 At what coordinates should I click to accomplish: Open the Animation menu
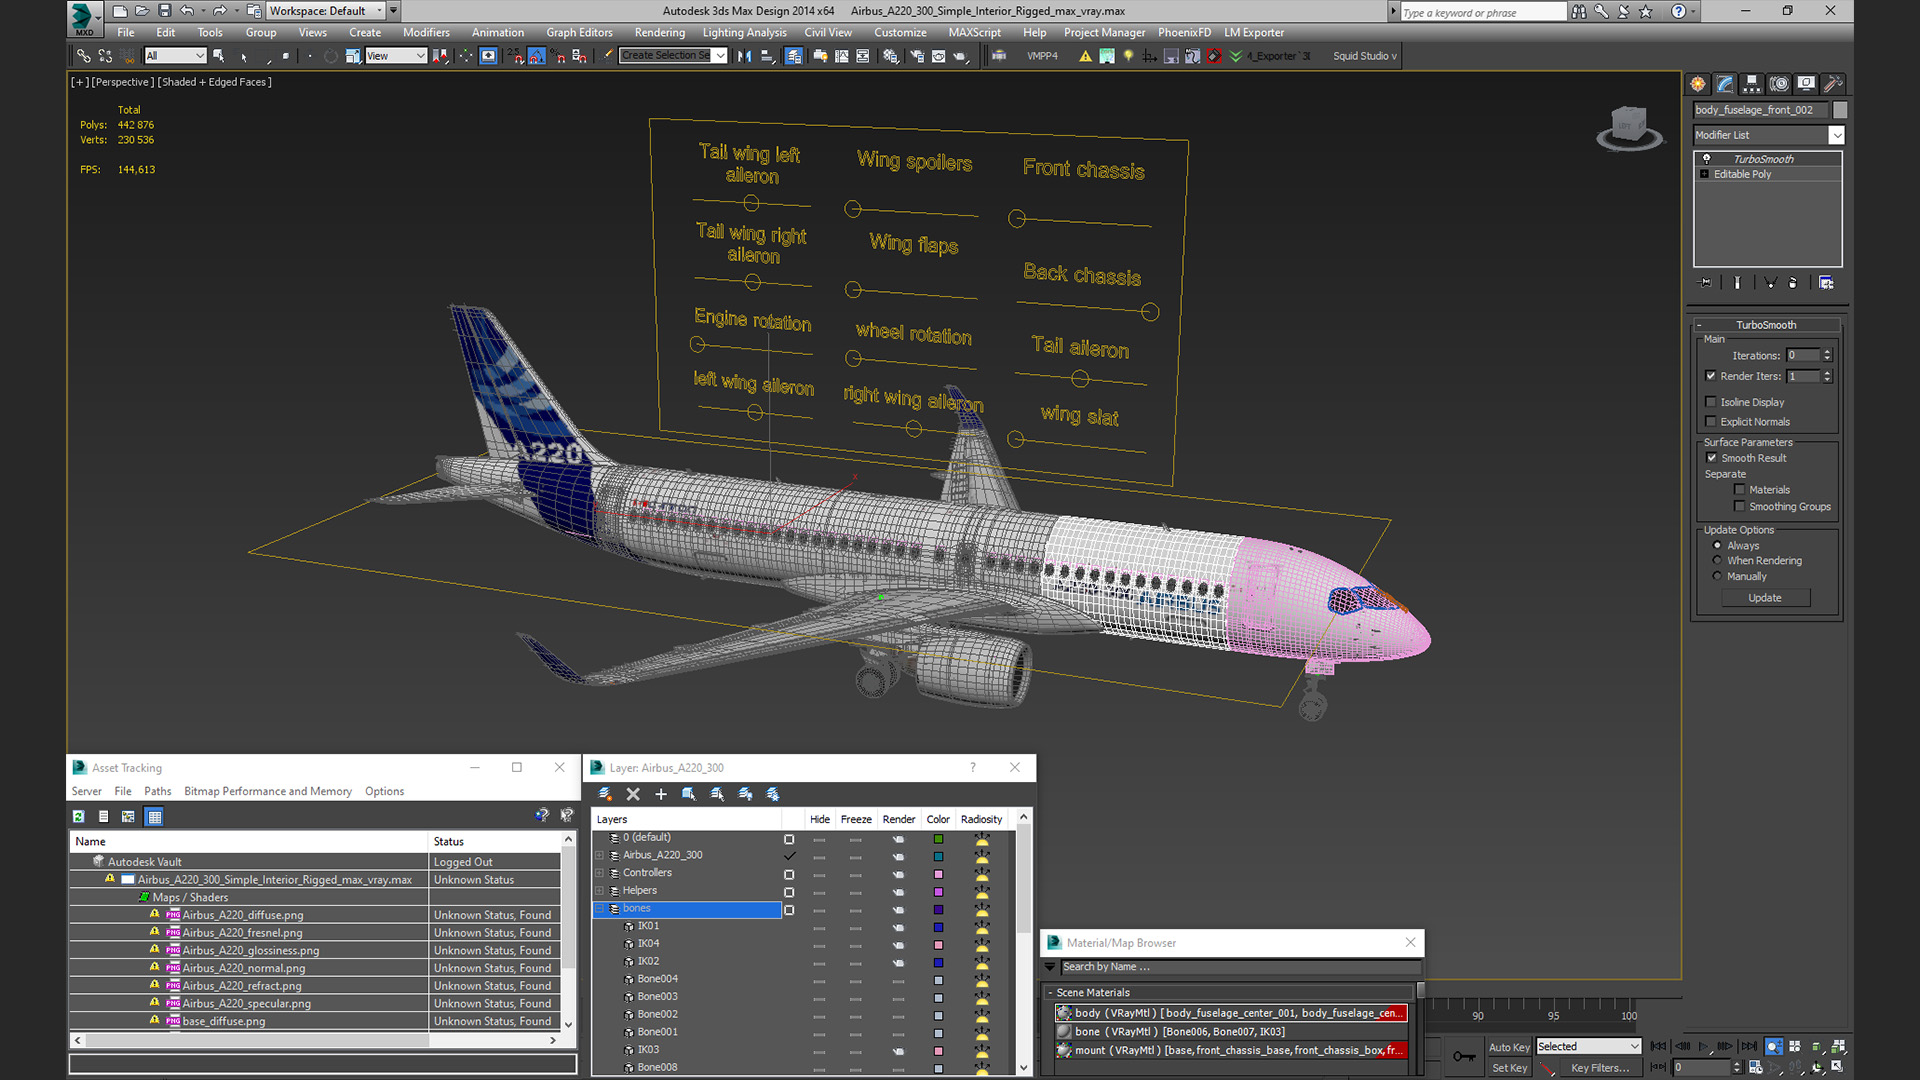coord(498,33)
